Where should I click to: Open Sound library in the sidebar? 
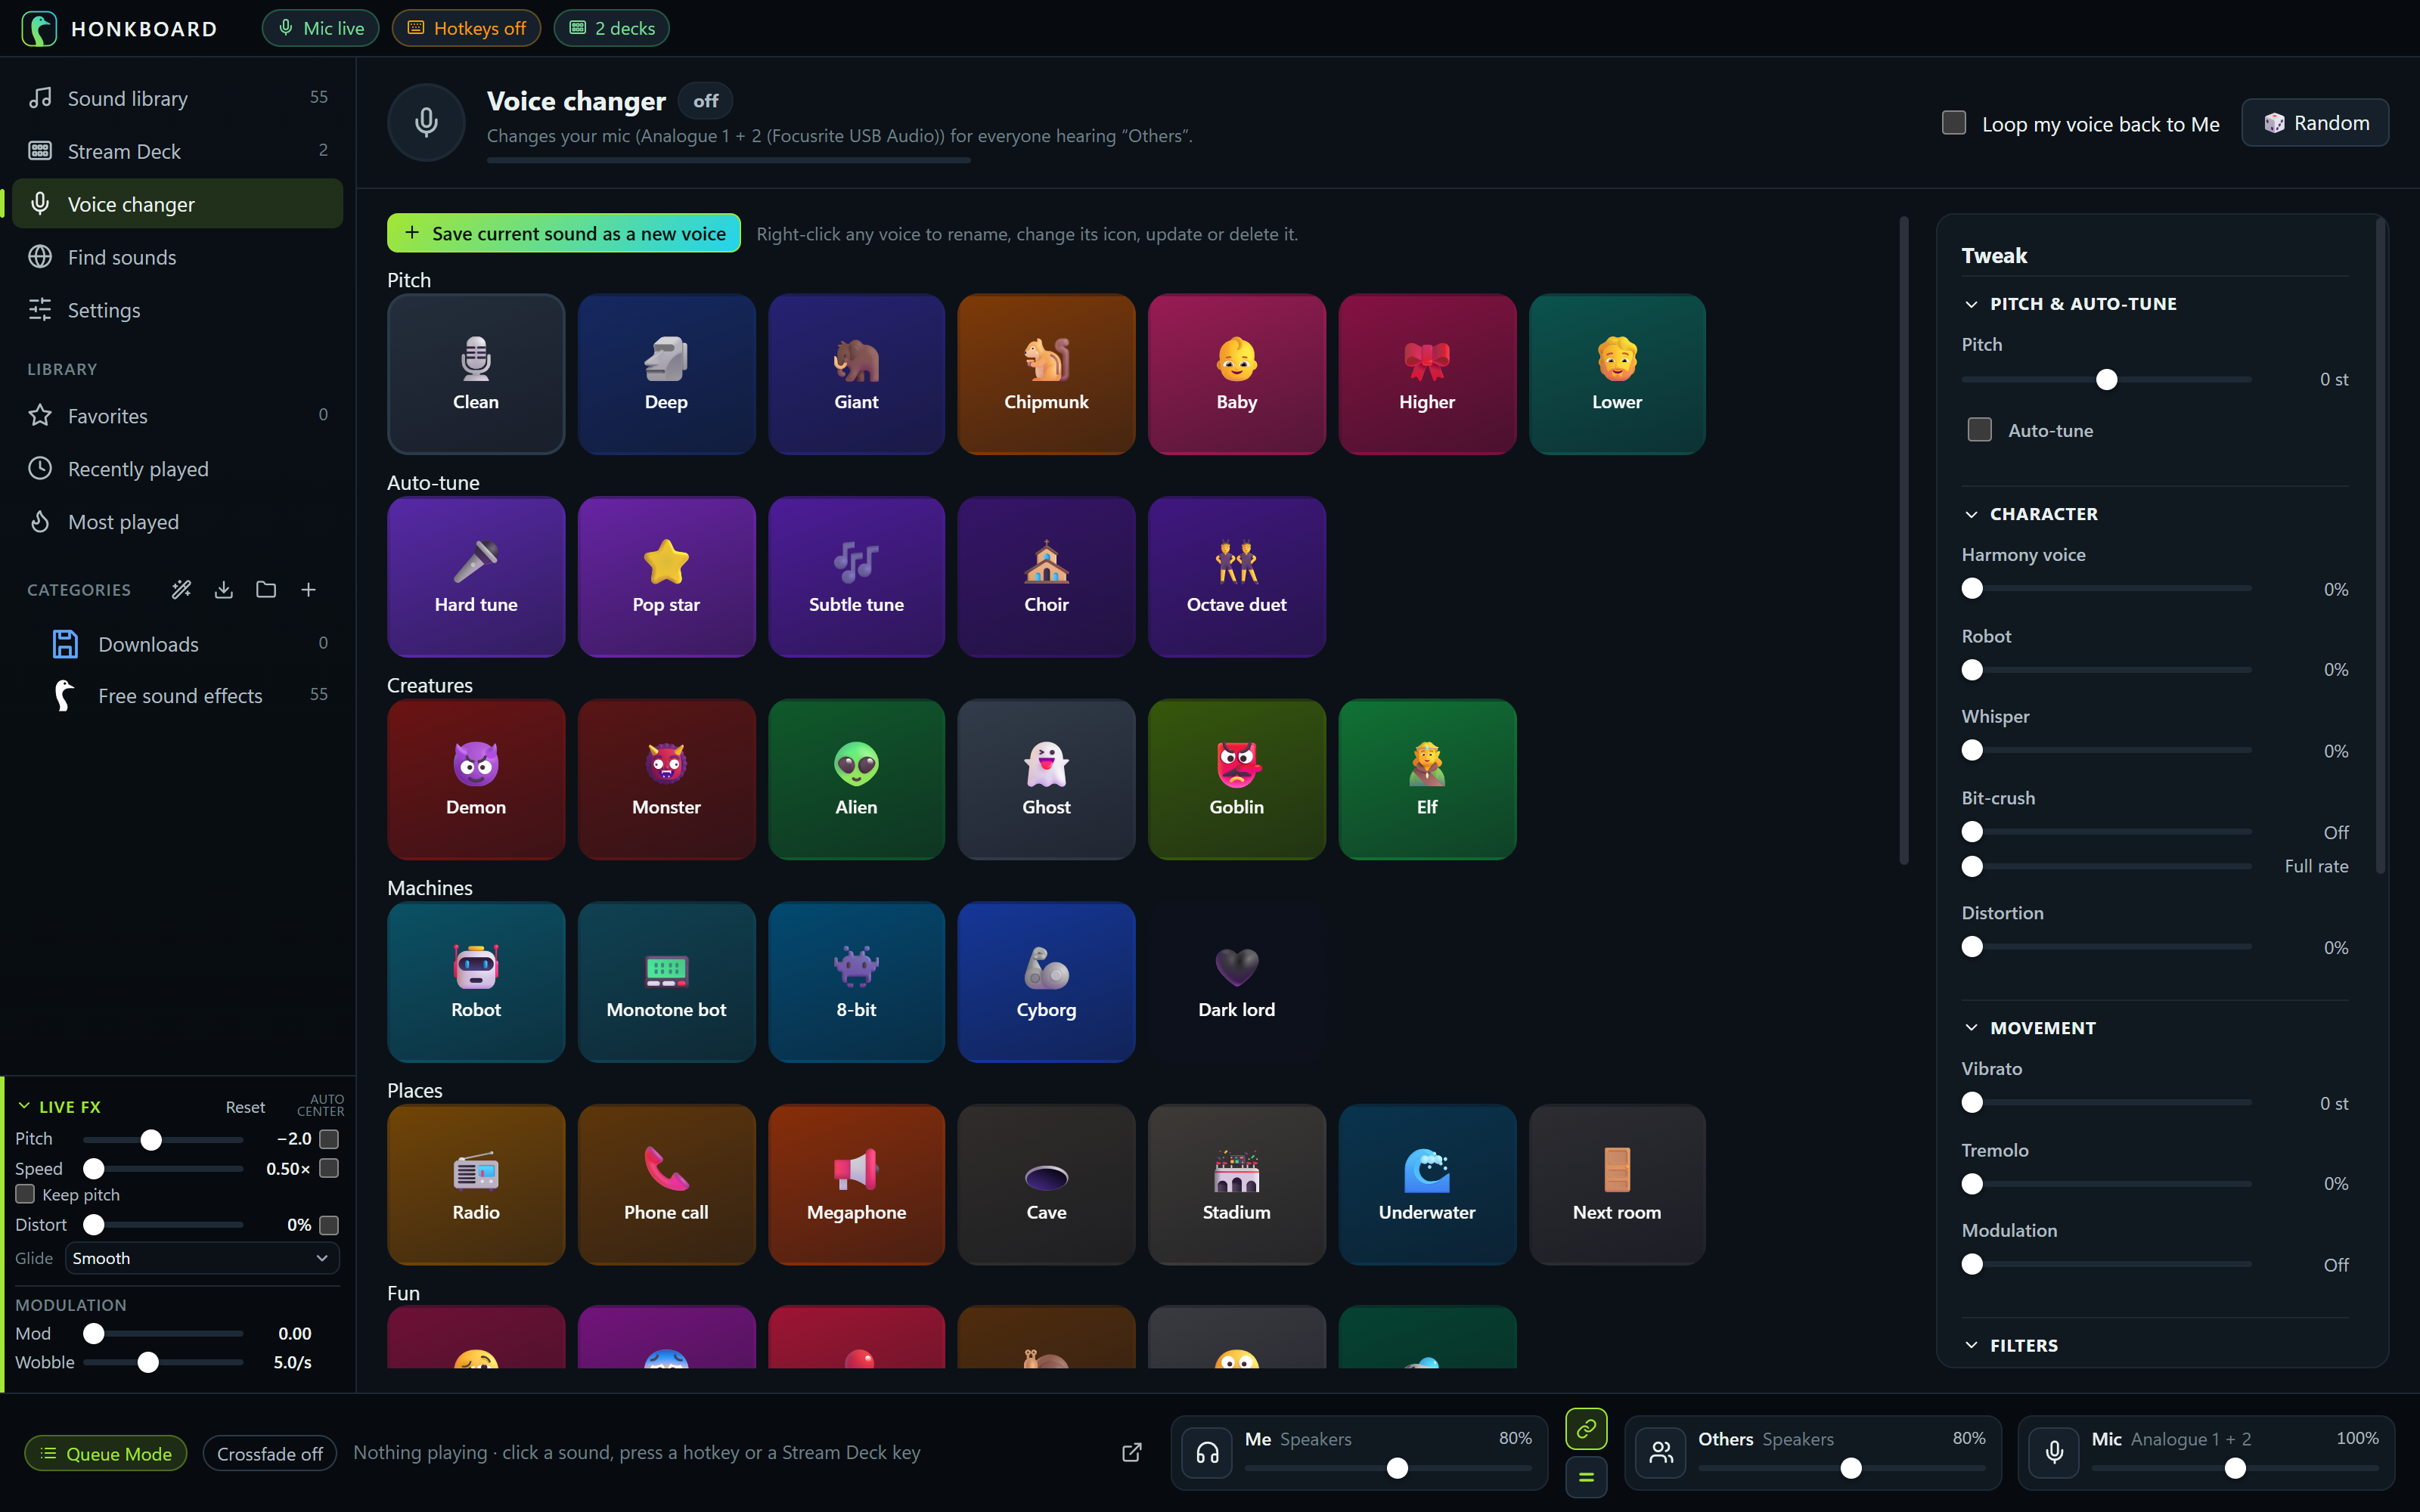tap(178, 98)
